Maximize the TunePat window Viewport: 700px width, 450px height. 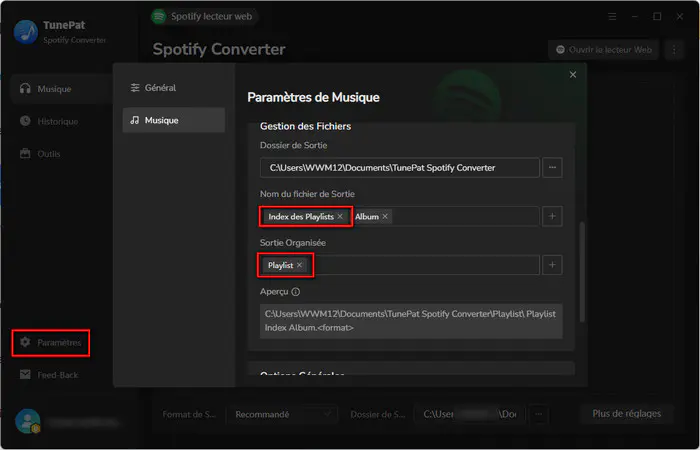657,17
